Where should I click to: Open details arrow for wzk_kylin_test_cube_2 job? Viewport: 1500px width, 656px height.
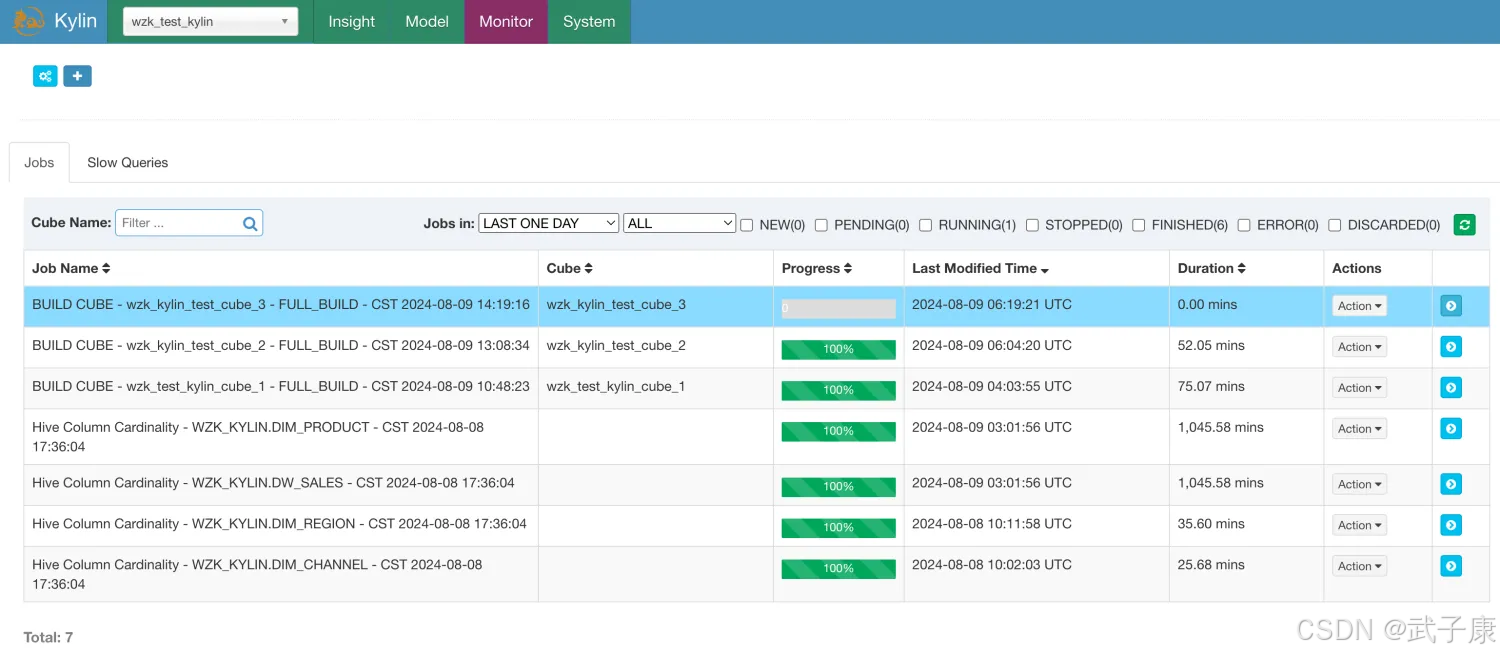[x=1450, y=347]
